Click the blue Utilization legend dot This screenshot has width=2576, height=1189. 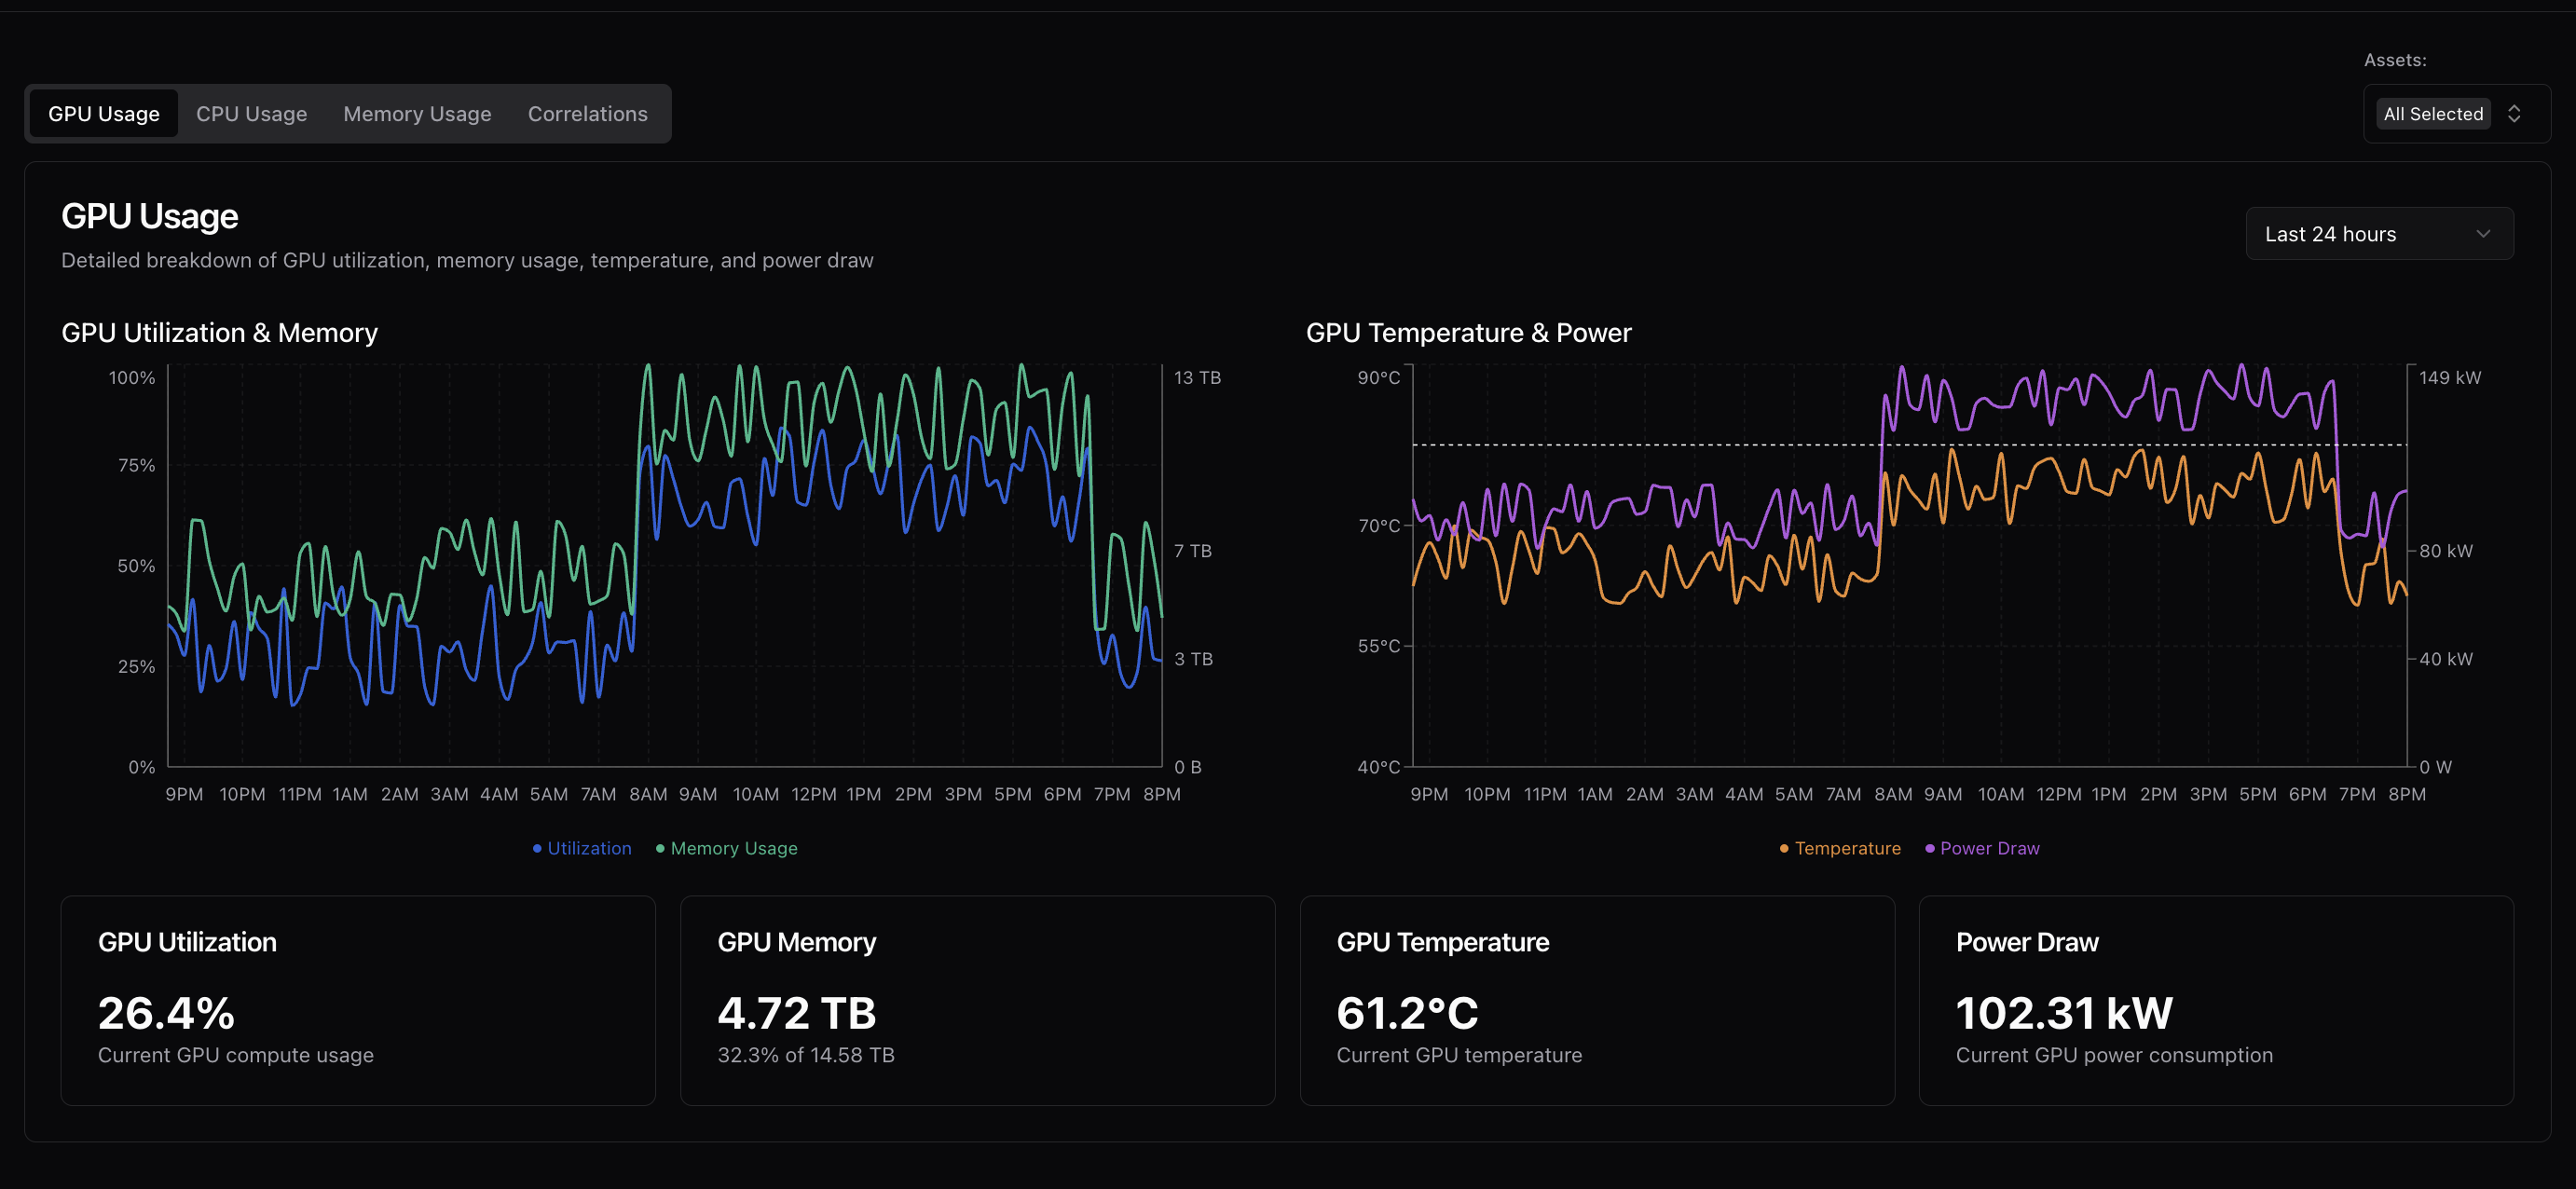536,847
